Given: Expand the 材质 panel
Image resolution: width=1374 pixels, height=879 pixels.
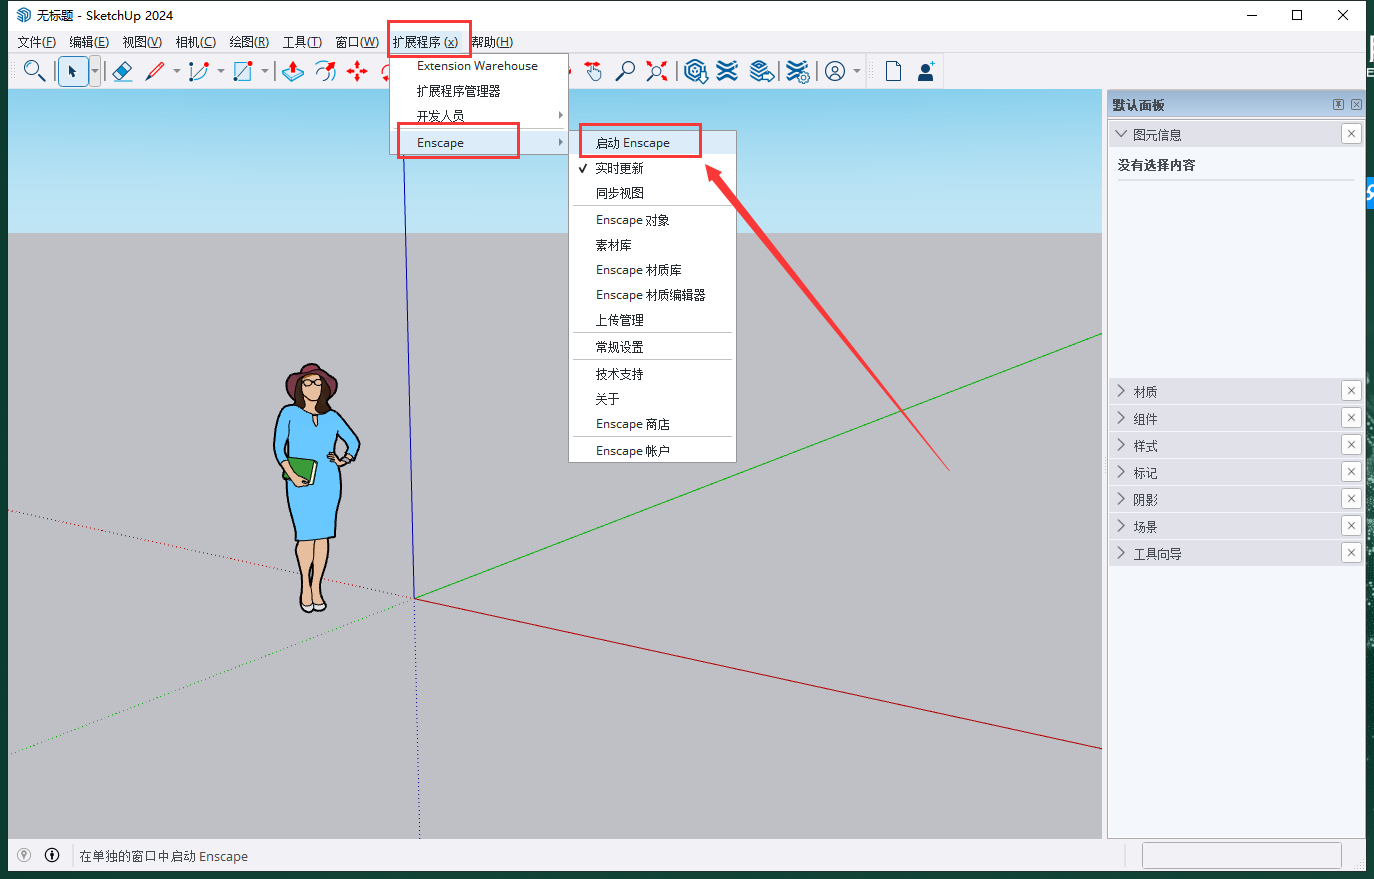Looking at the screenshot, I should tap(1121, 391).
